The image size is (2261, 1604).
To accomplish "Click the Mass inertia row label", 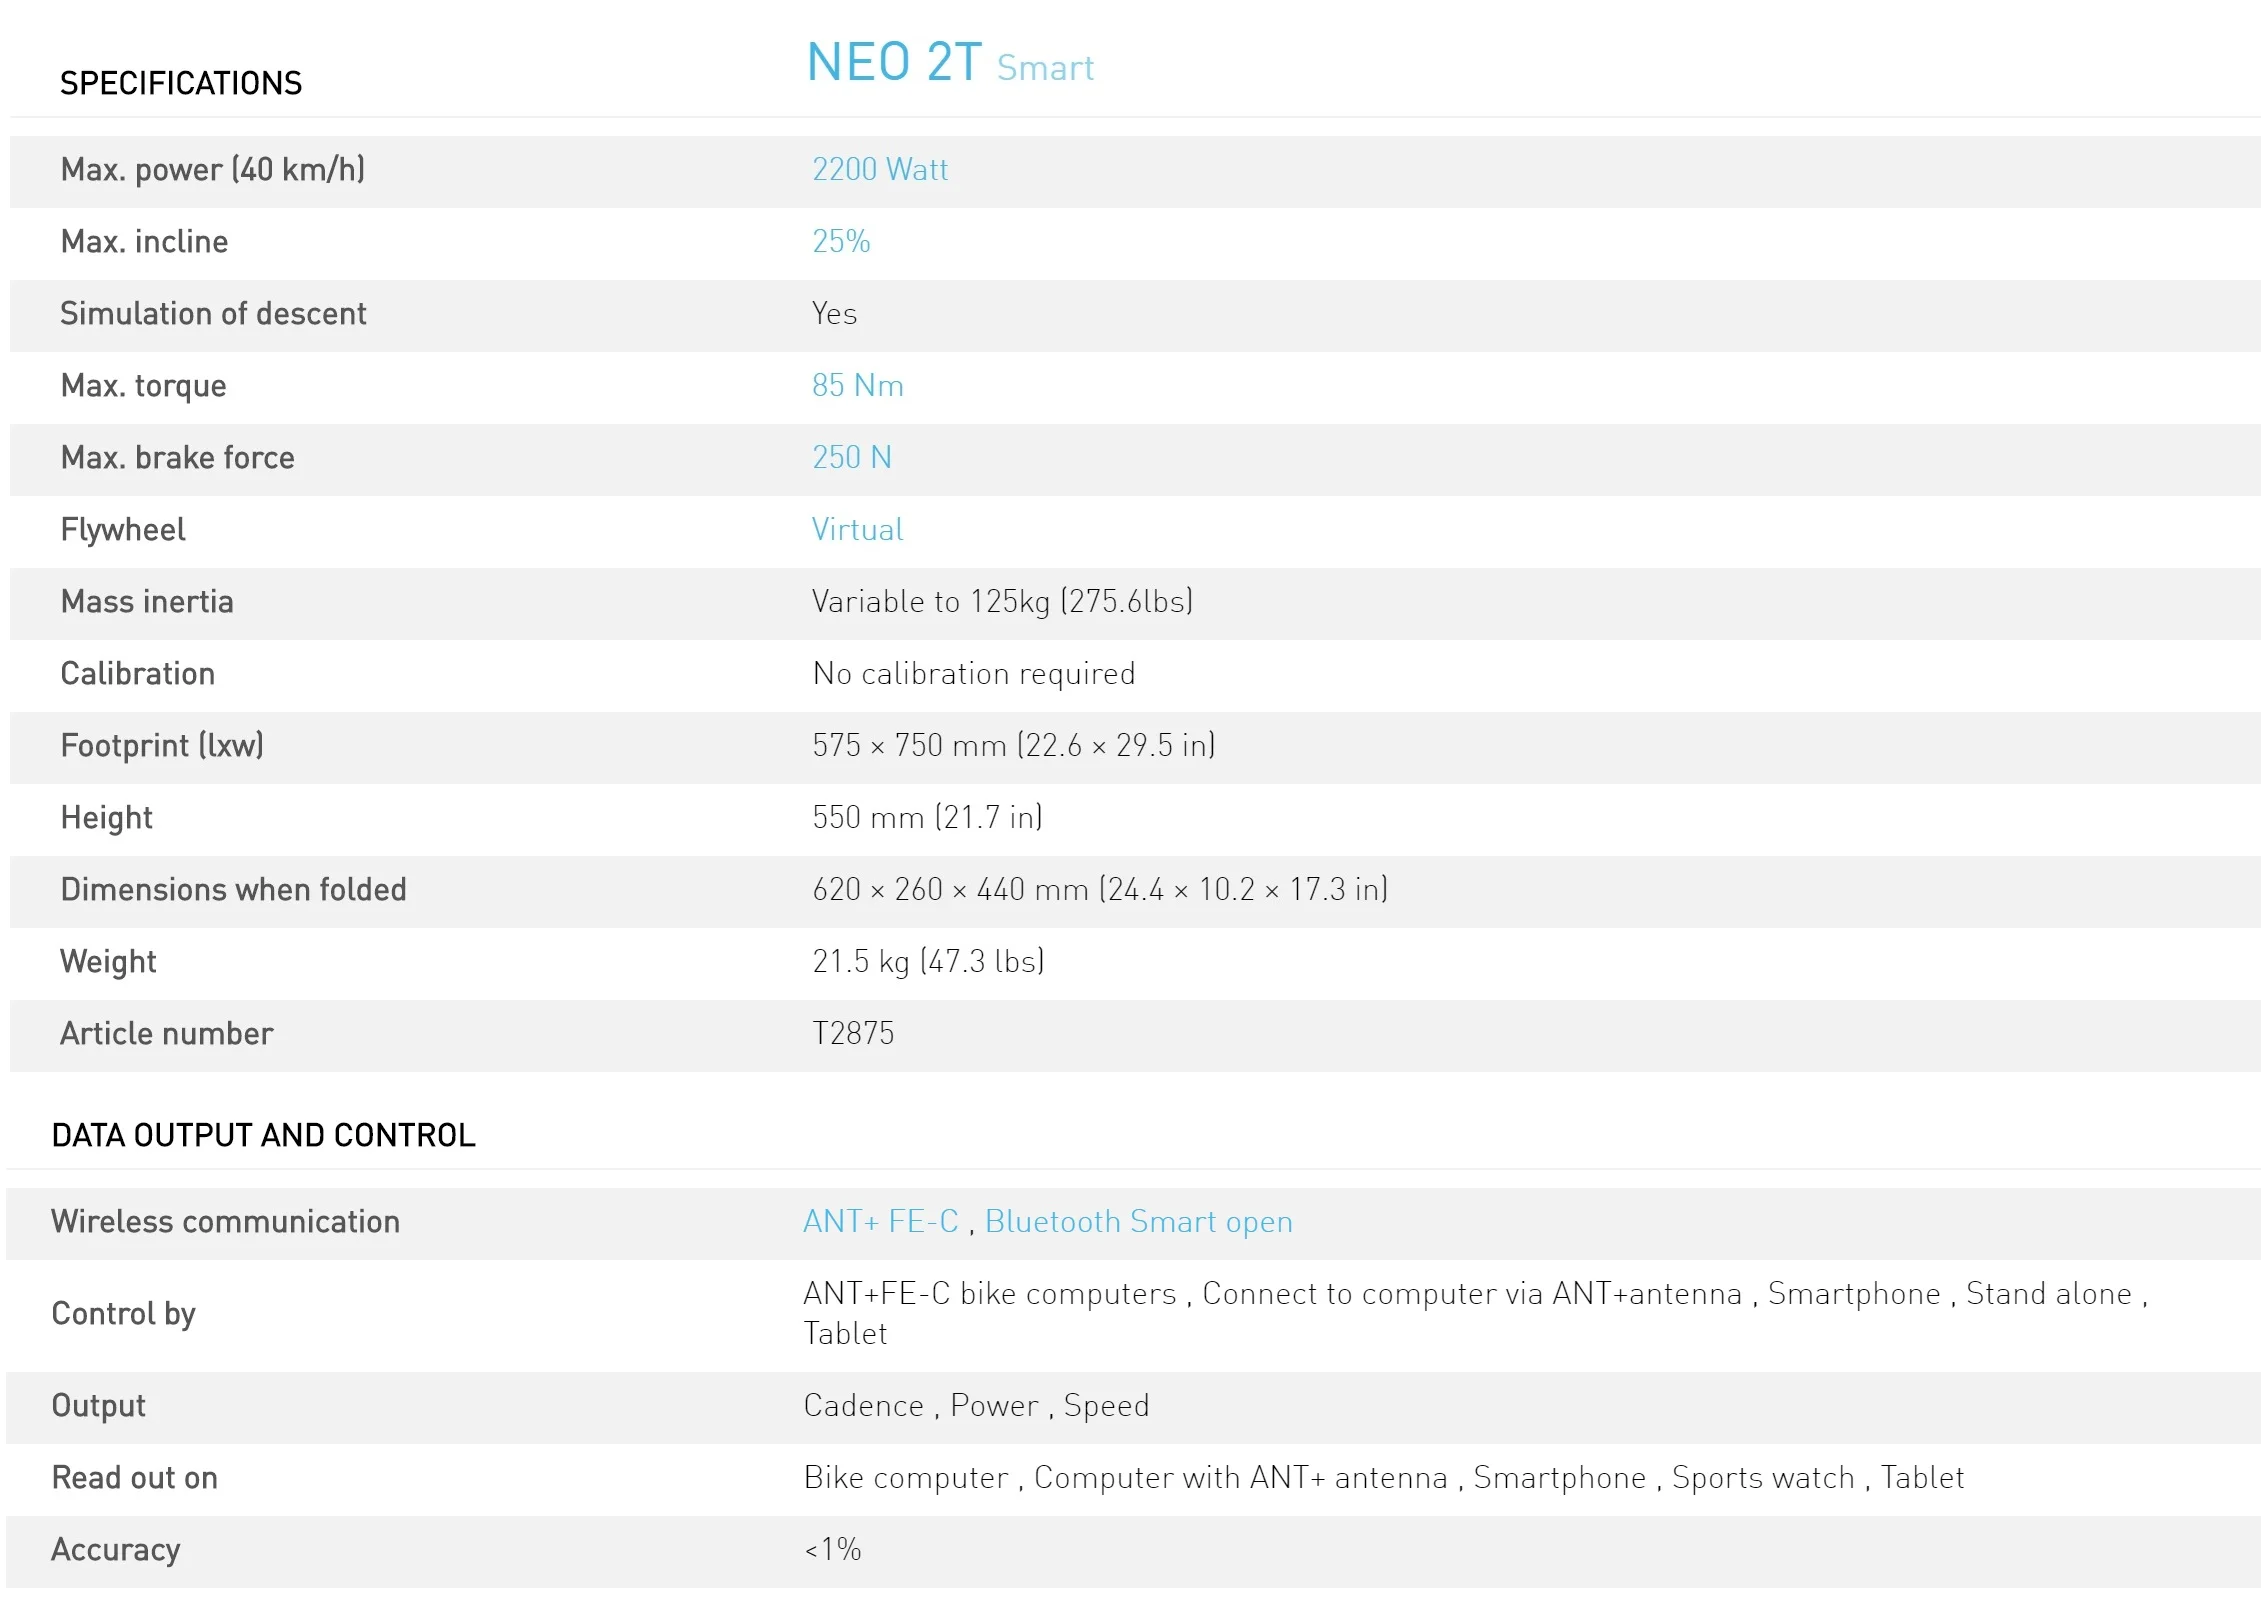I will [147, 602].
